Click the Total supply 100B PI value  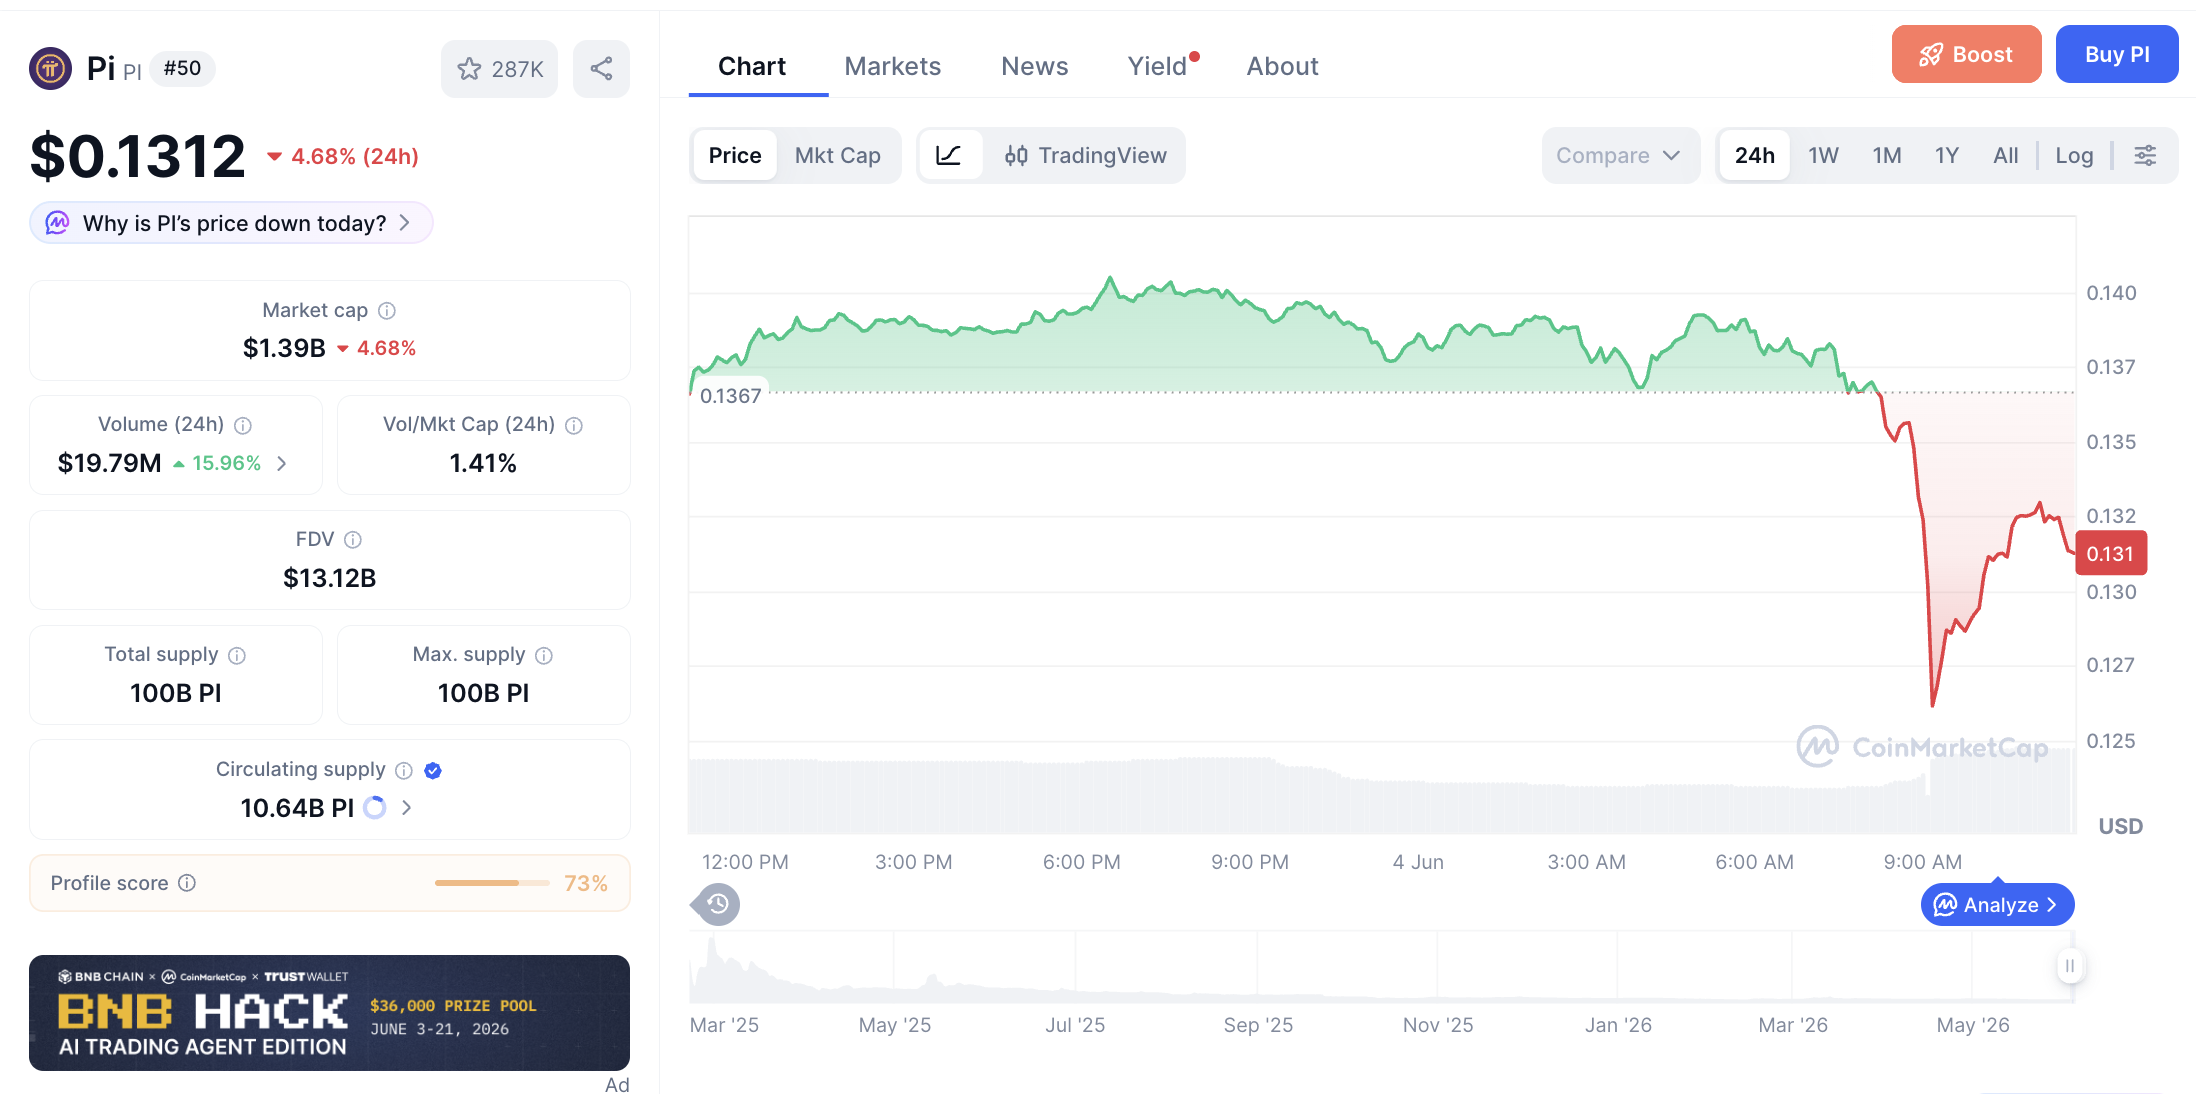(x=176, y=693)
